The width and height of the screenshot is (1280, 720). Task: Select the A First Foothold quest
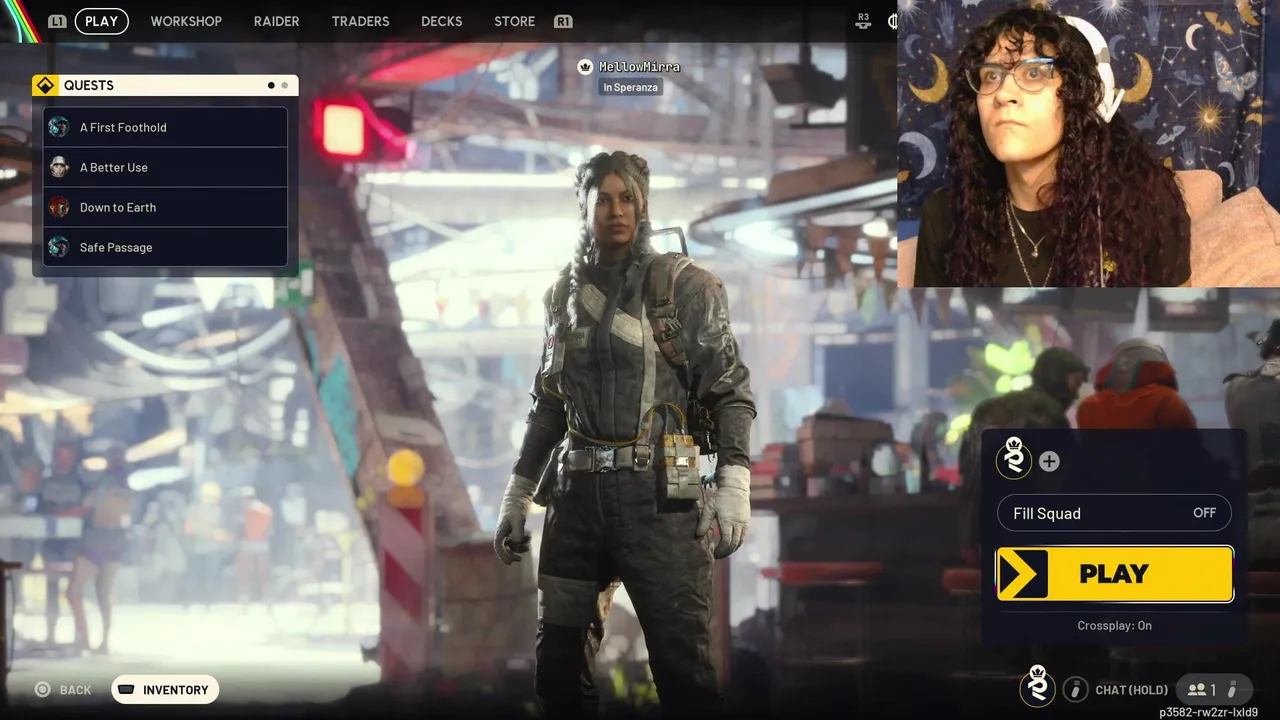pos(165,127)
